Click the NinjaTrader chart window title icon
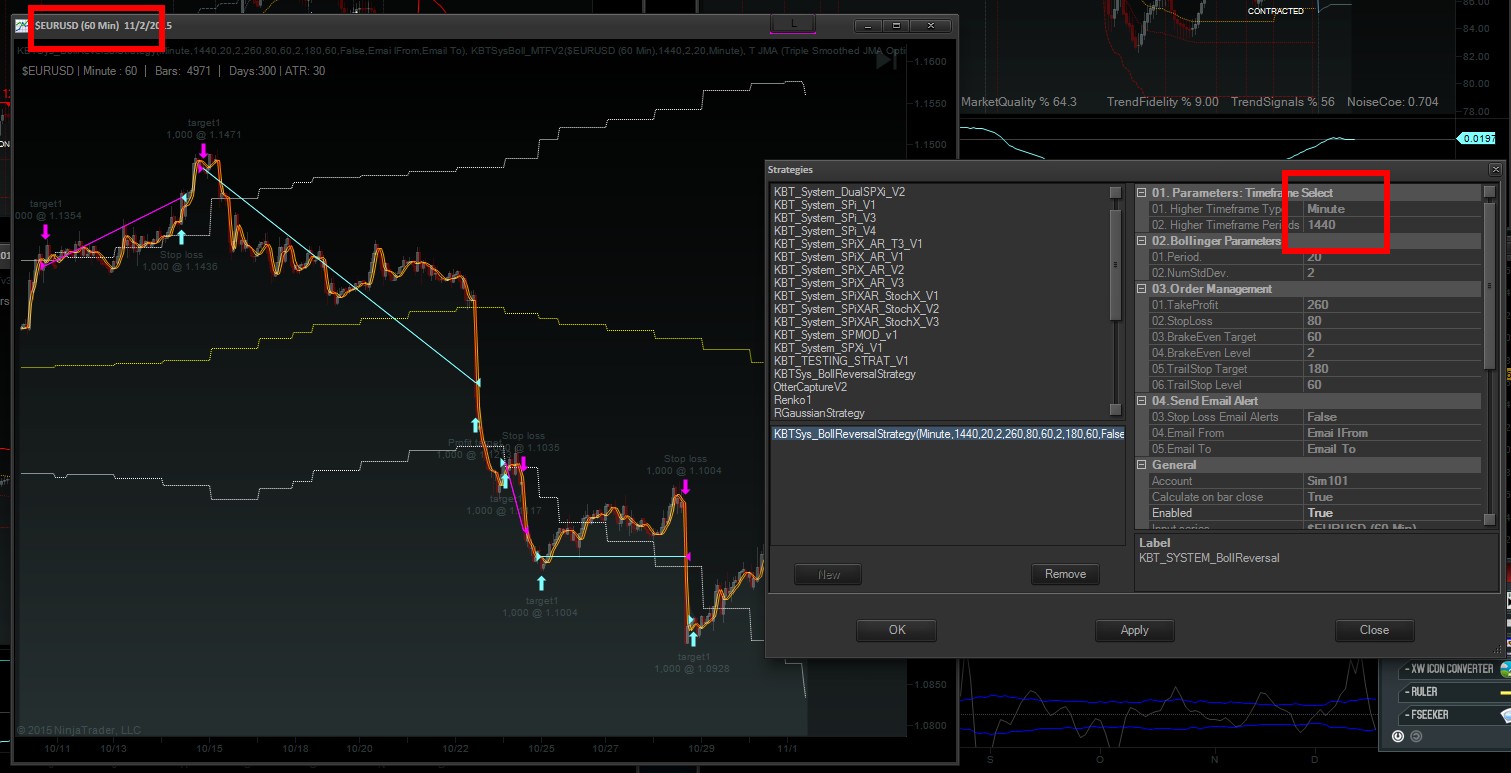This screenshot has height=773, width=1511. pyautogui.click(x=21, y=26)
